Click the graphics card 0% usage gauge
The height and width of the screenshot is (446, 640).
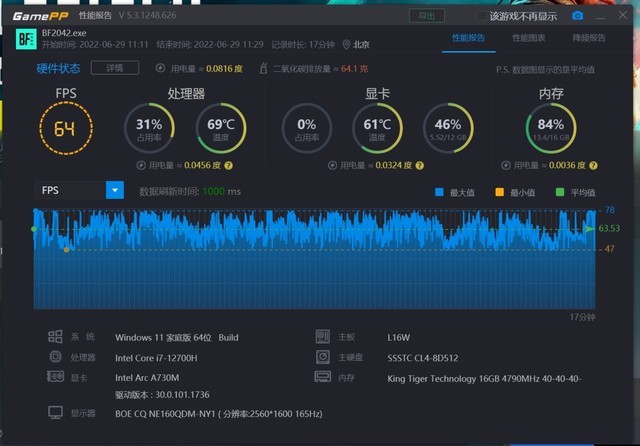307,128
